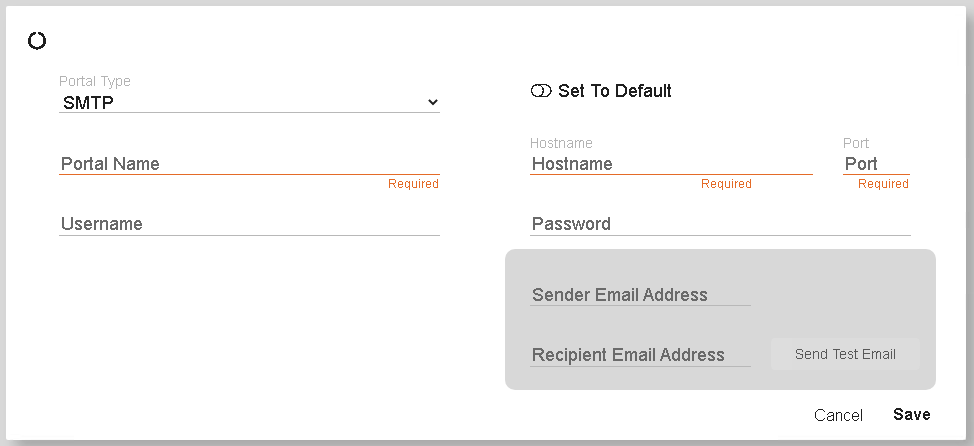Select the Recipient Email Address field
Viewport: 974px width, 446px height.
point(640,355)
